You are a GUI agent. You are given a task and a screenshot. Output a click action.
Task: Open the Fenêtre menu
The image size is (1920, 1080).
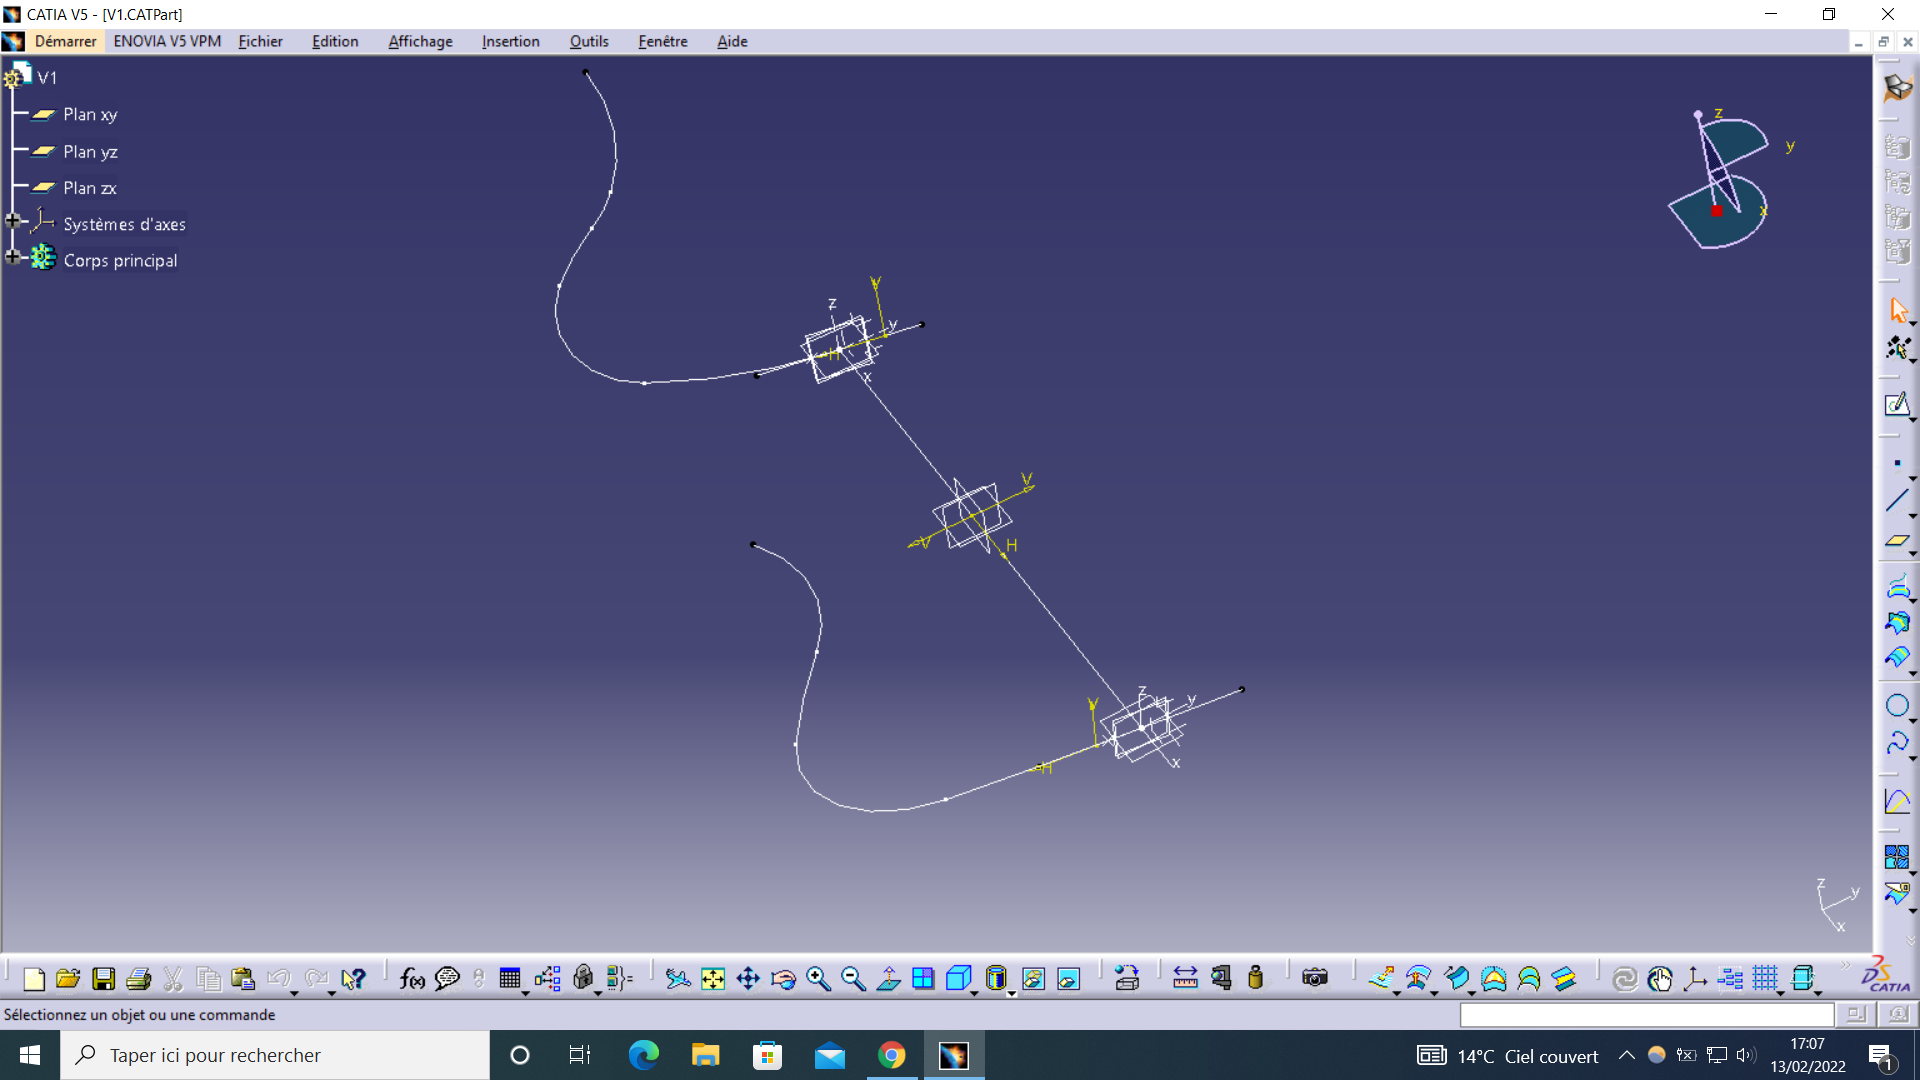tap(663, 41)
